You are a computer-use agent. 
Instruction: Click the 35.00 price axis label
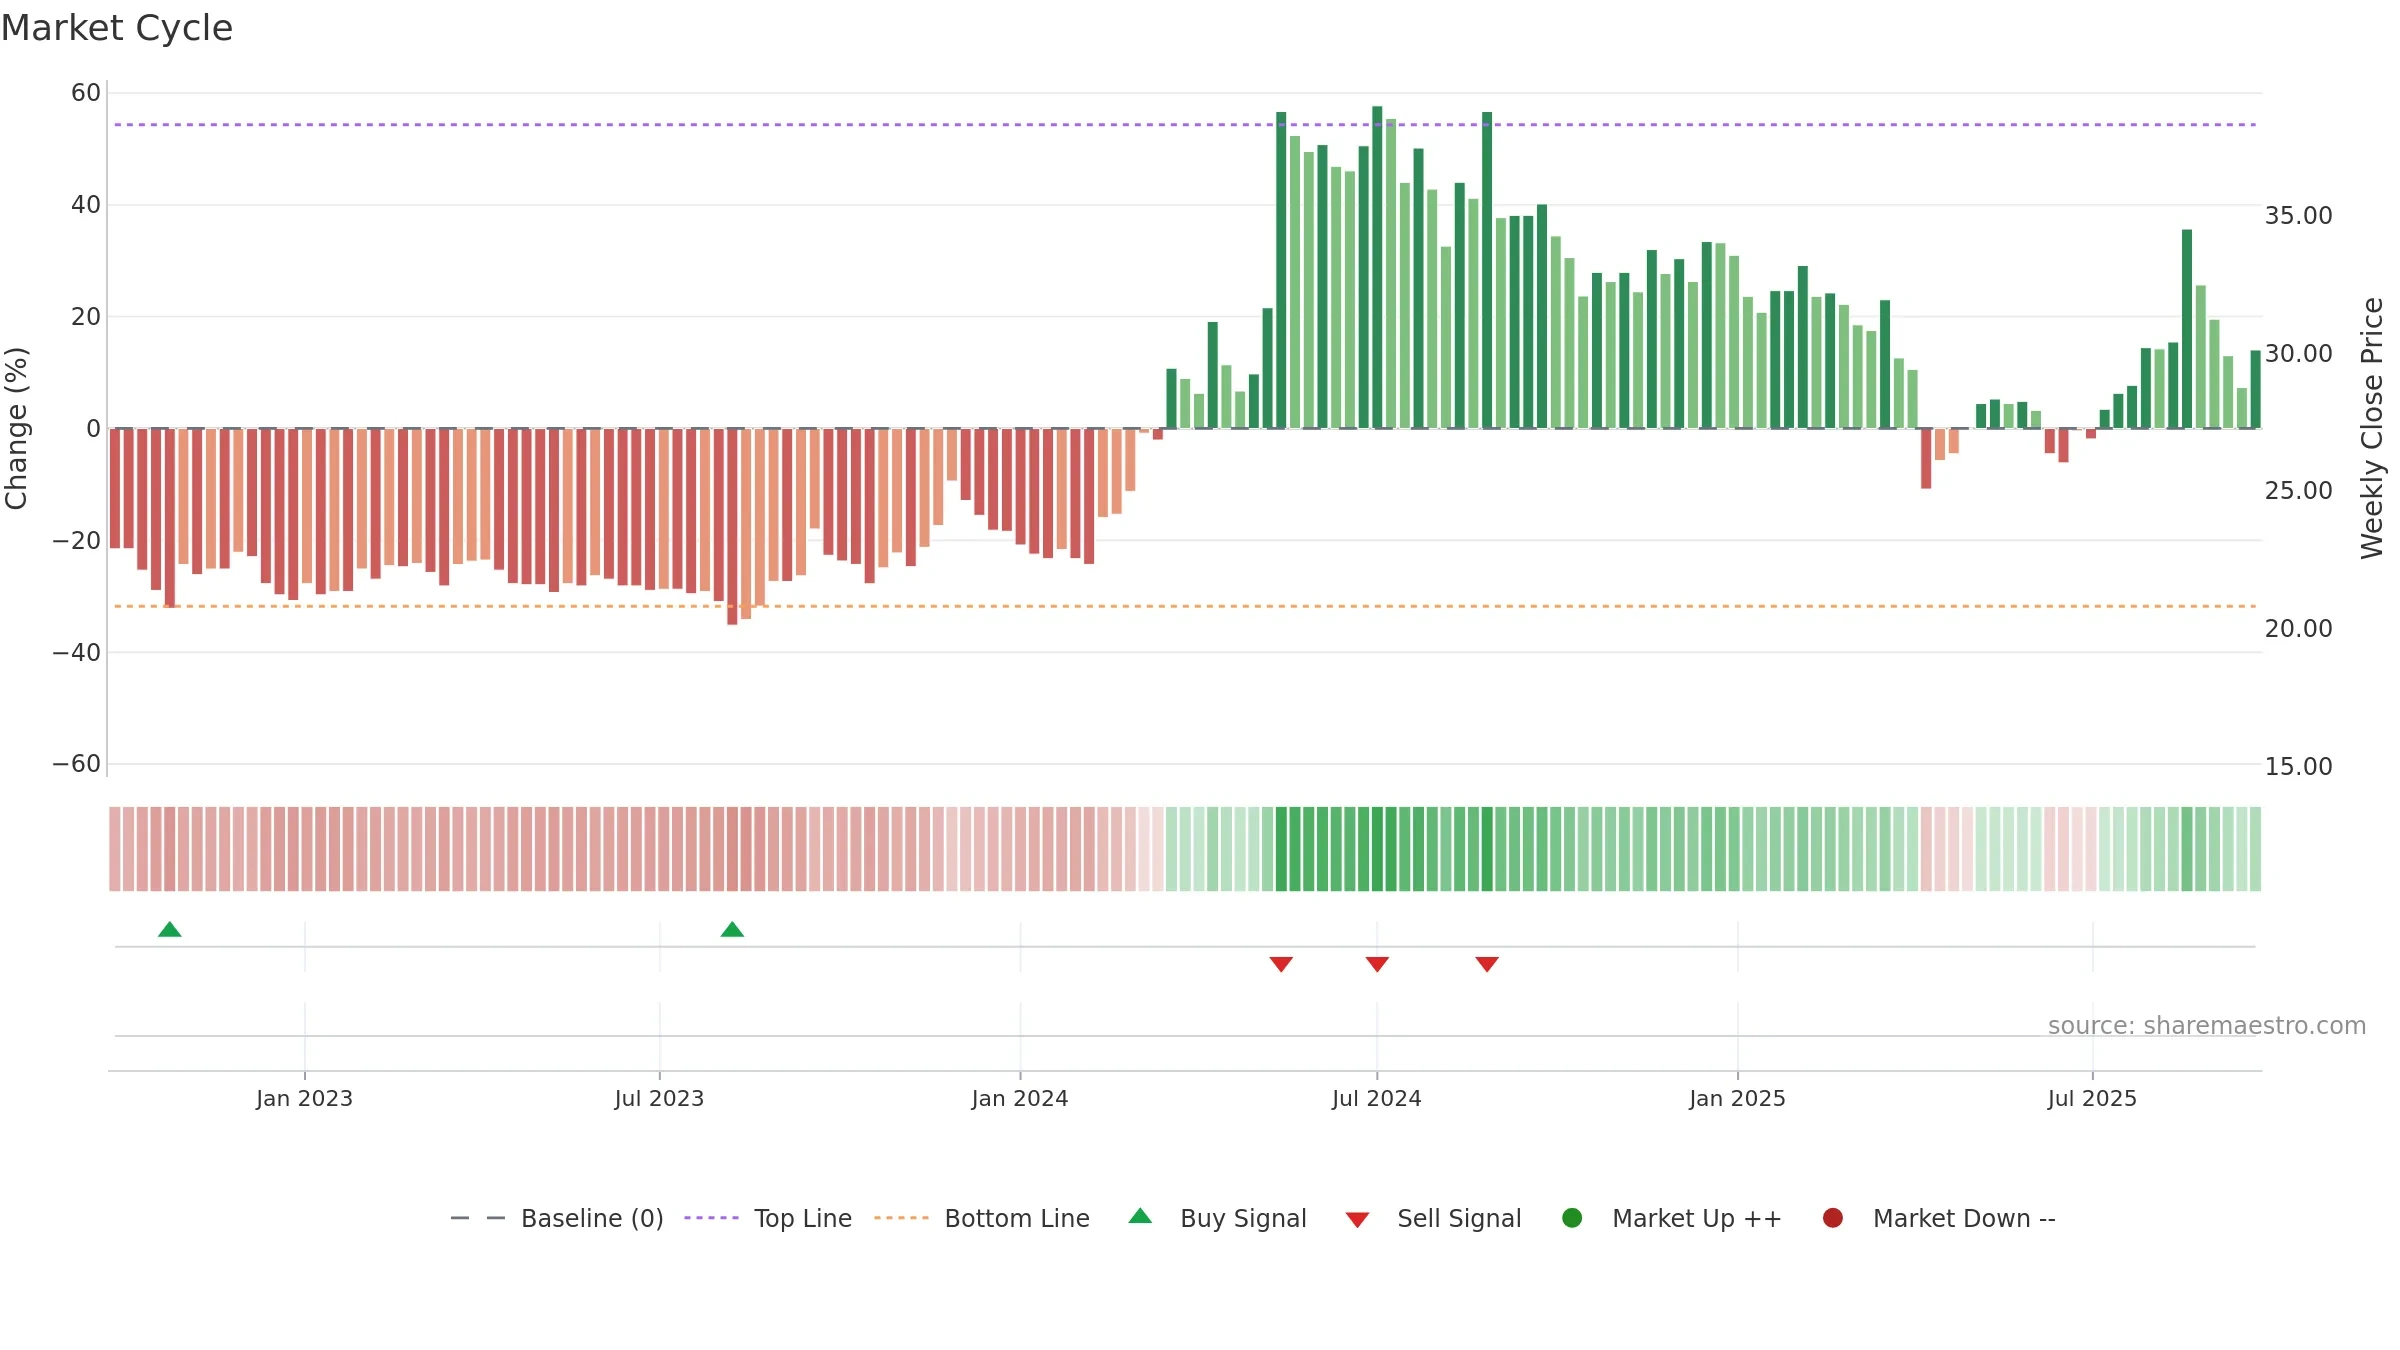click(2298, 216)
